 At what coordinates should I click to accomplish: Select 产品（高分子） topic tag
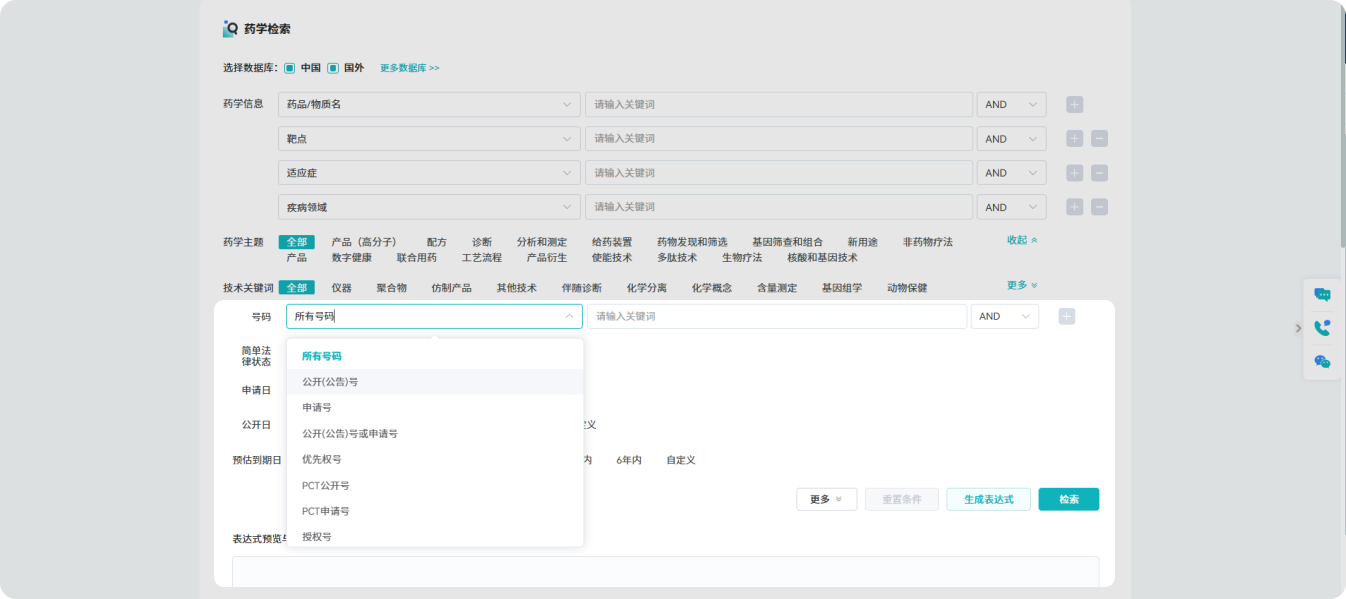[364, 242]
